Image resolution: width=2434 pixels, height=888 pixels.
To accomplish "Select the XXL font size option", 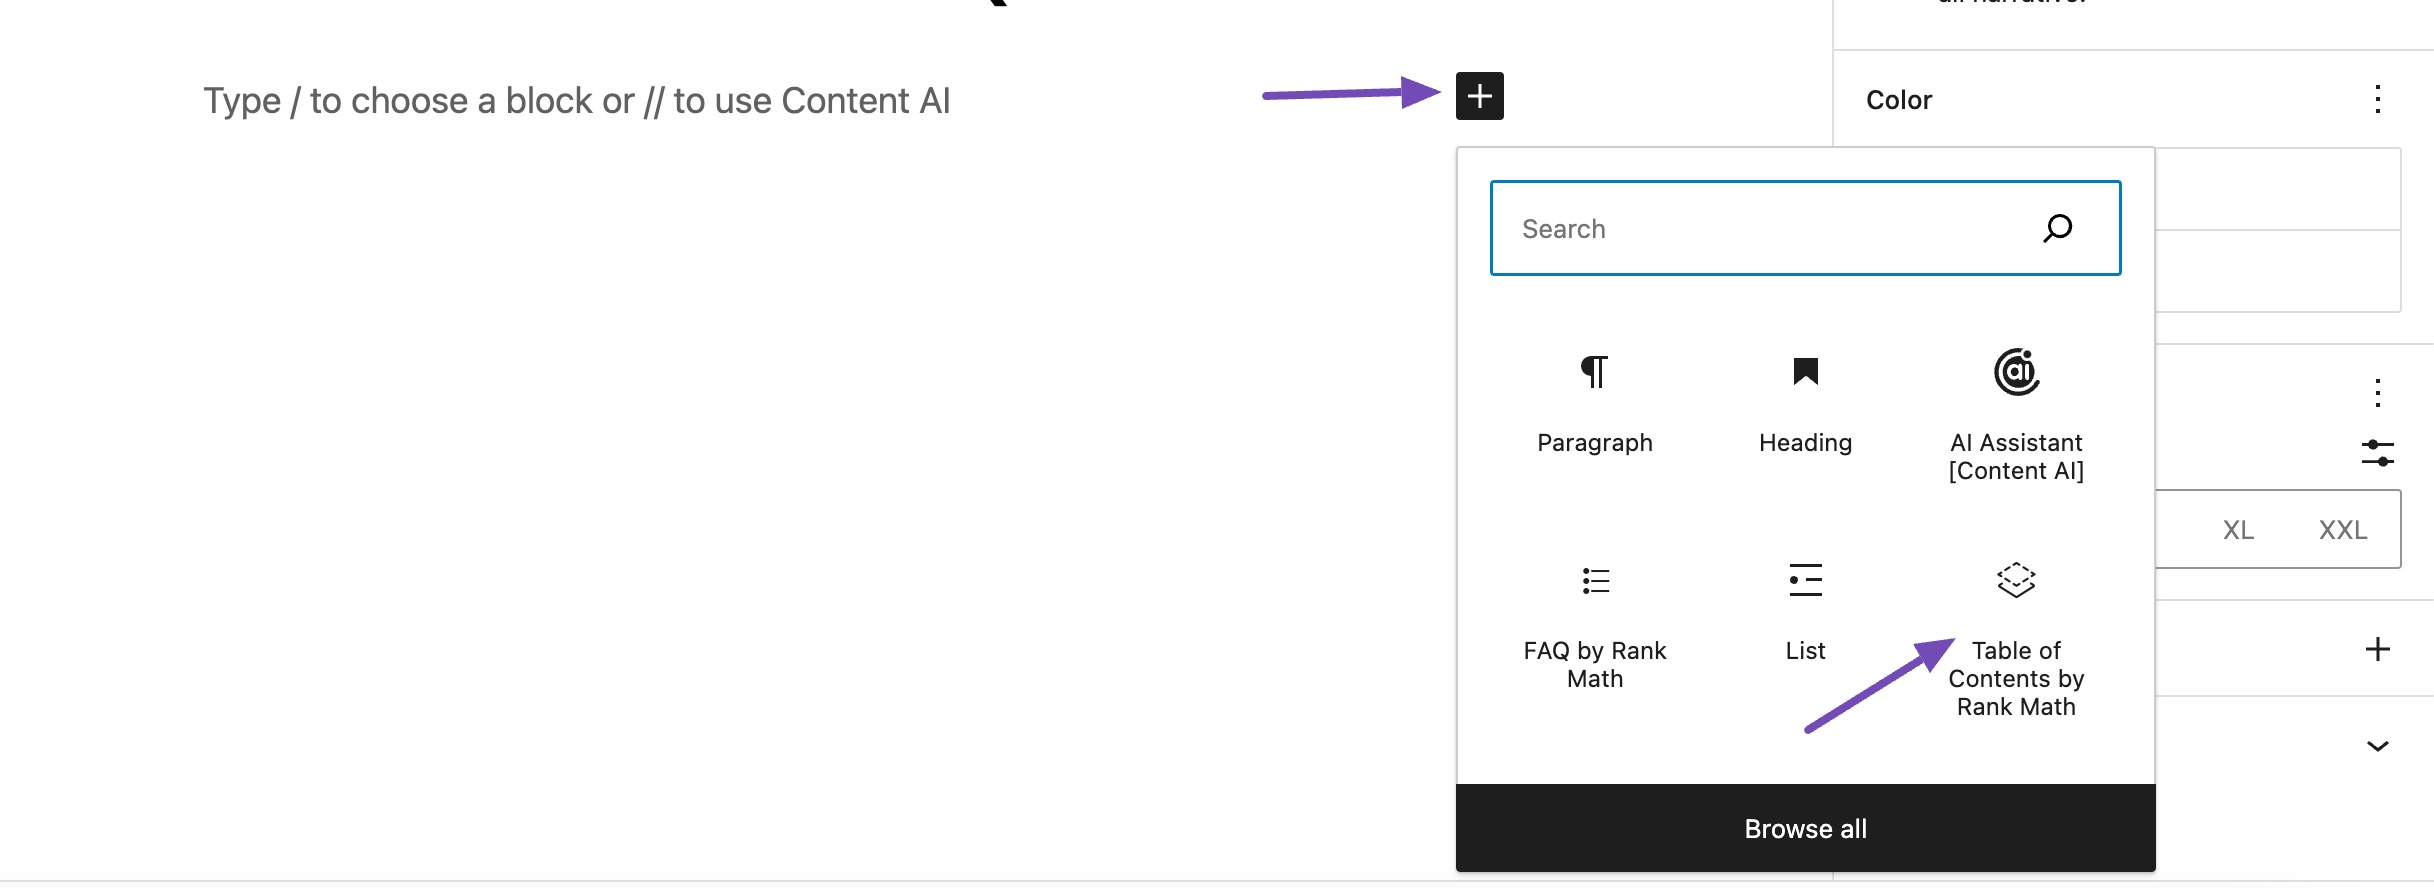I will pyautogui.click(x=2342, y=530).
